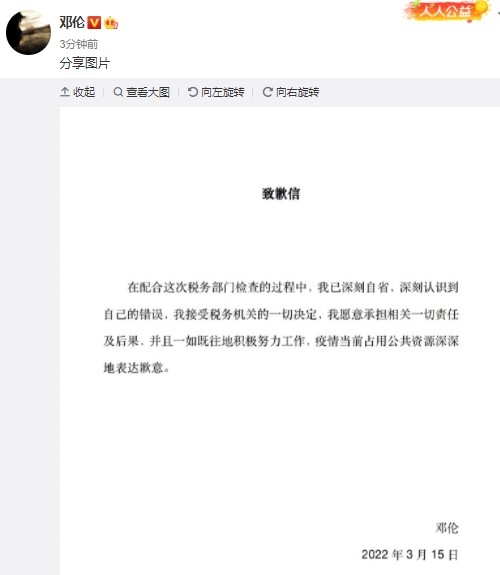Image resolution: width=500 pixels, height=575 pixels.
Task: Click the 人人公益 charity banner
Action: 447,11
